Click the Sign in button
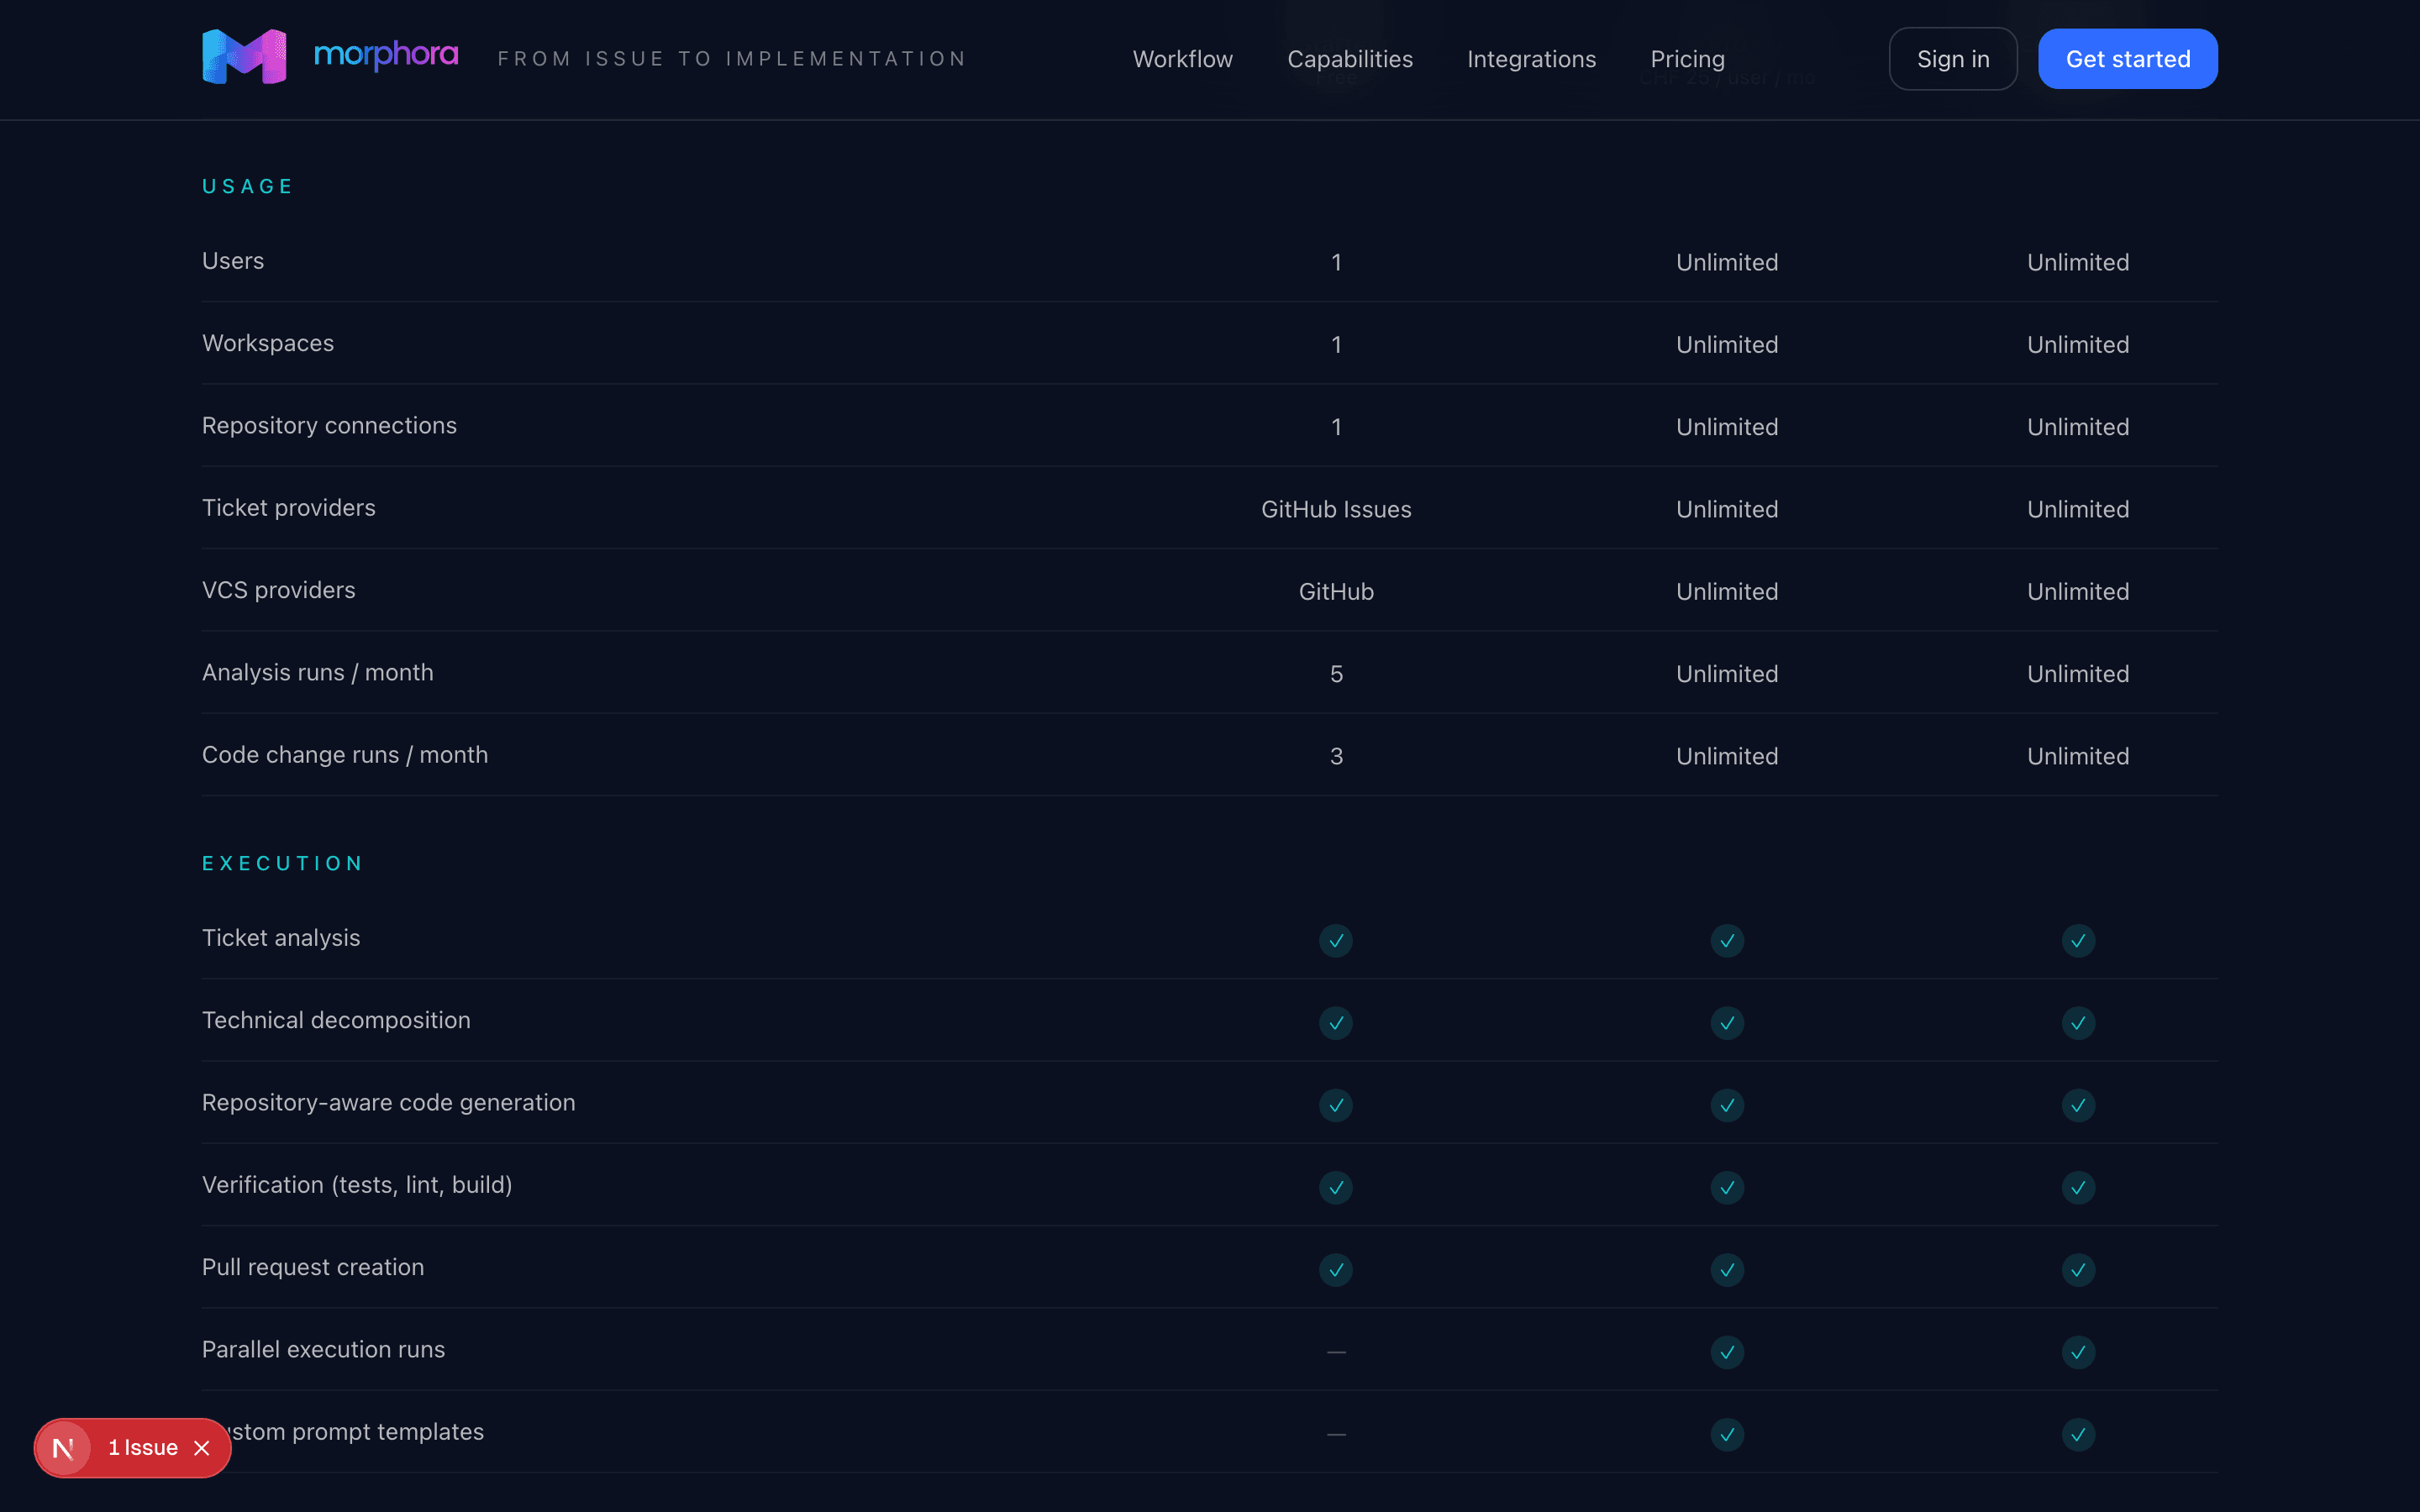 pyautogui.click(x=1953, y=58)
